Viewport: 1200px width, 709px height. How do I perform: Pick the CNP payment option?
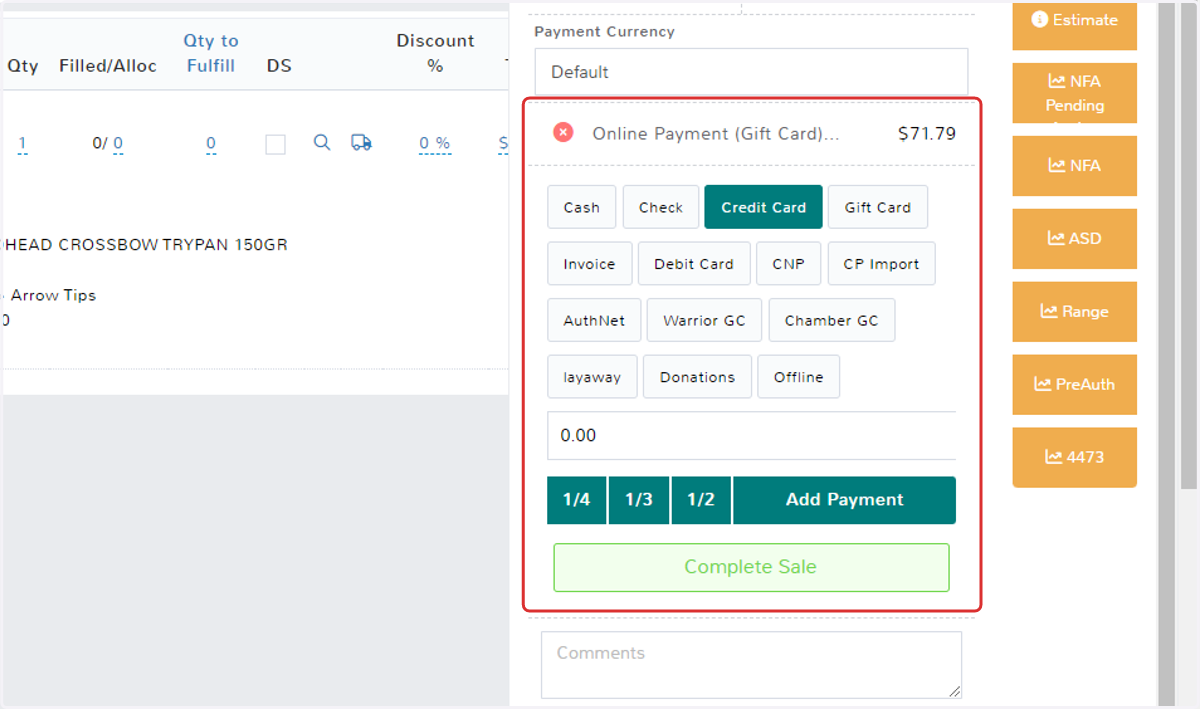coord(788,264)
